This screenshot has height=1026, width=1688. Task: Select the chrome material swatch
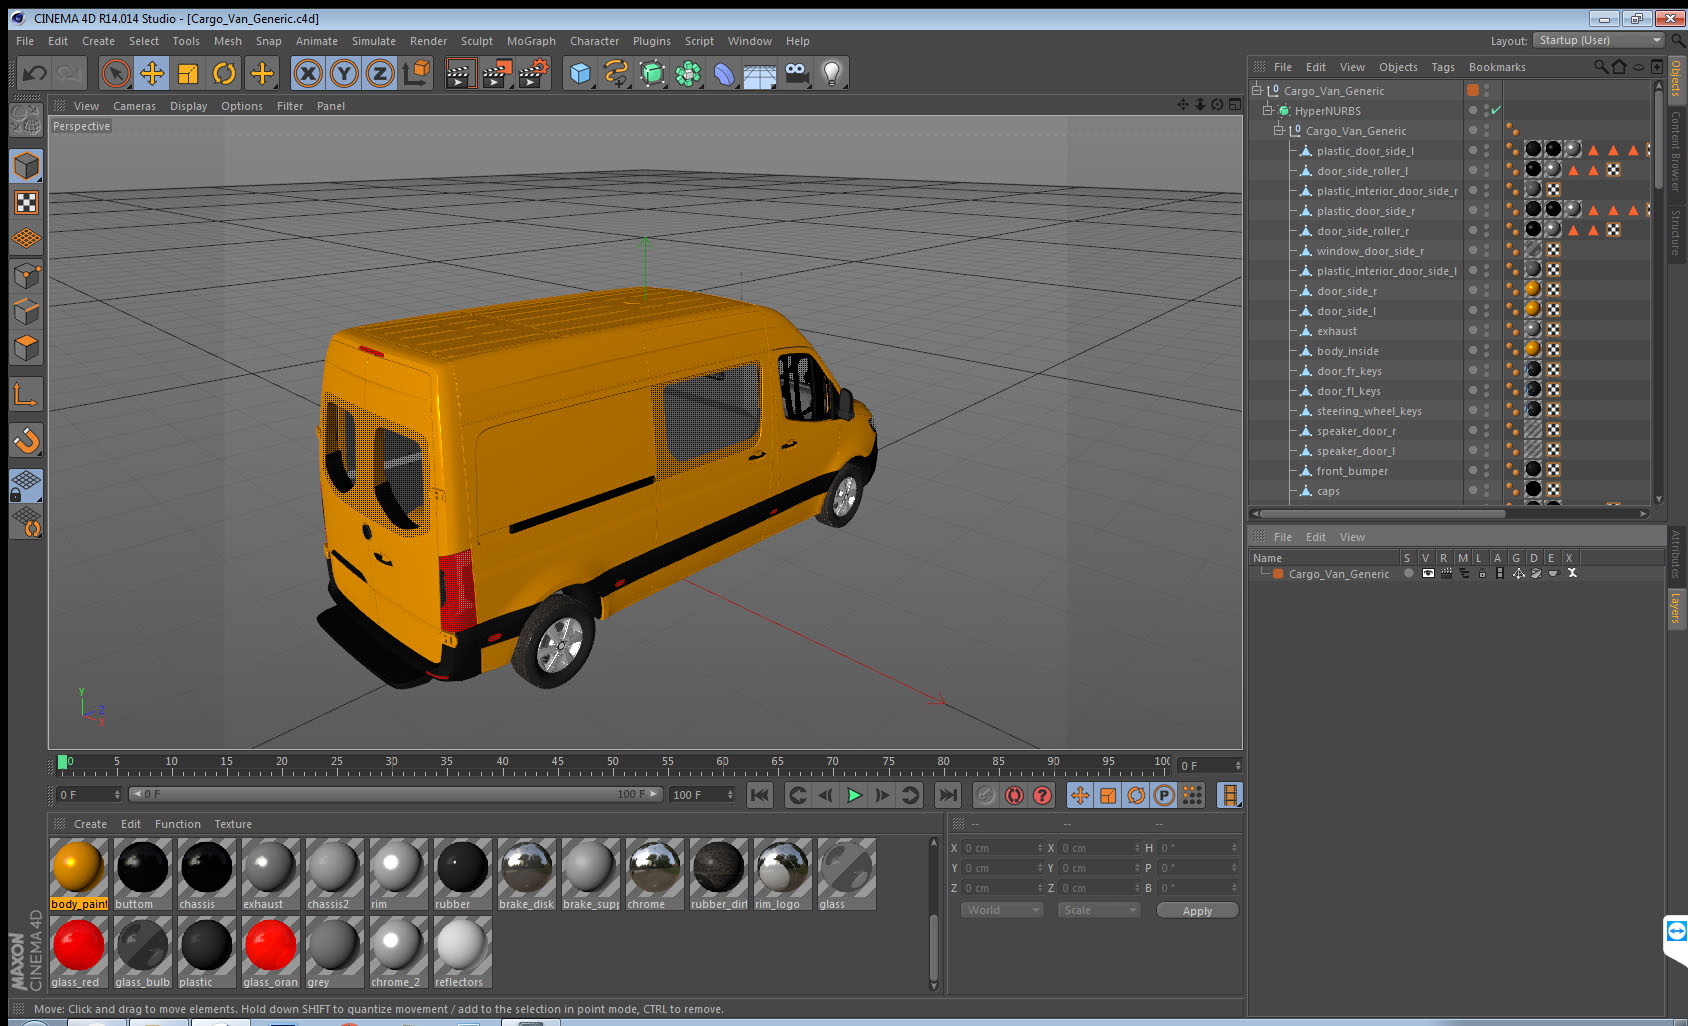click(655, 867)
